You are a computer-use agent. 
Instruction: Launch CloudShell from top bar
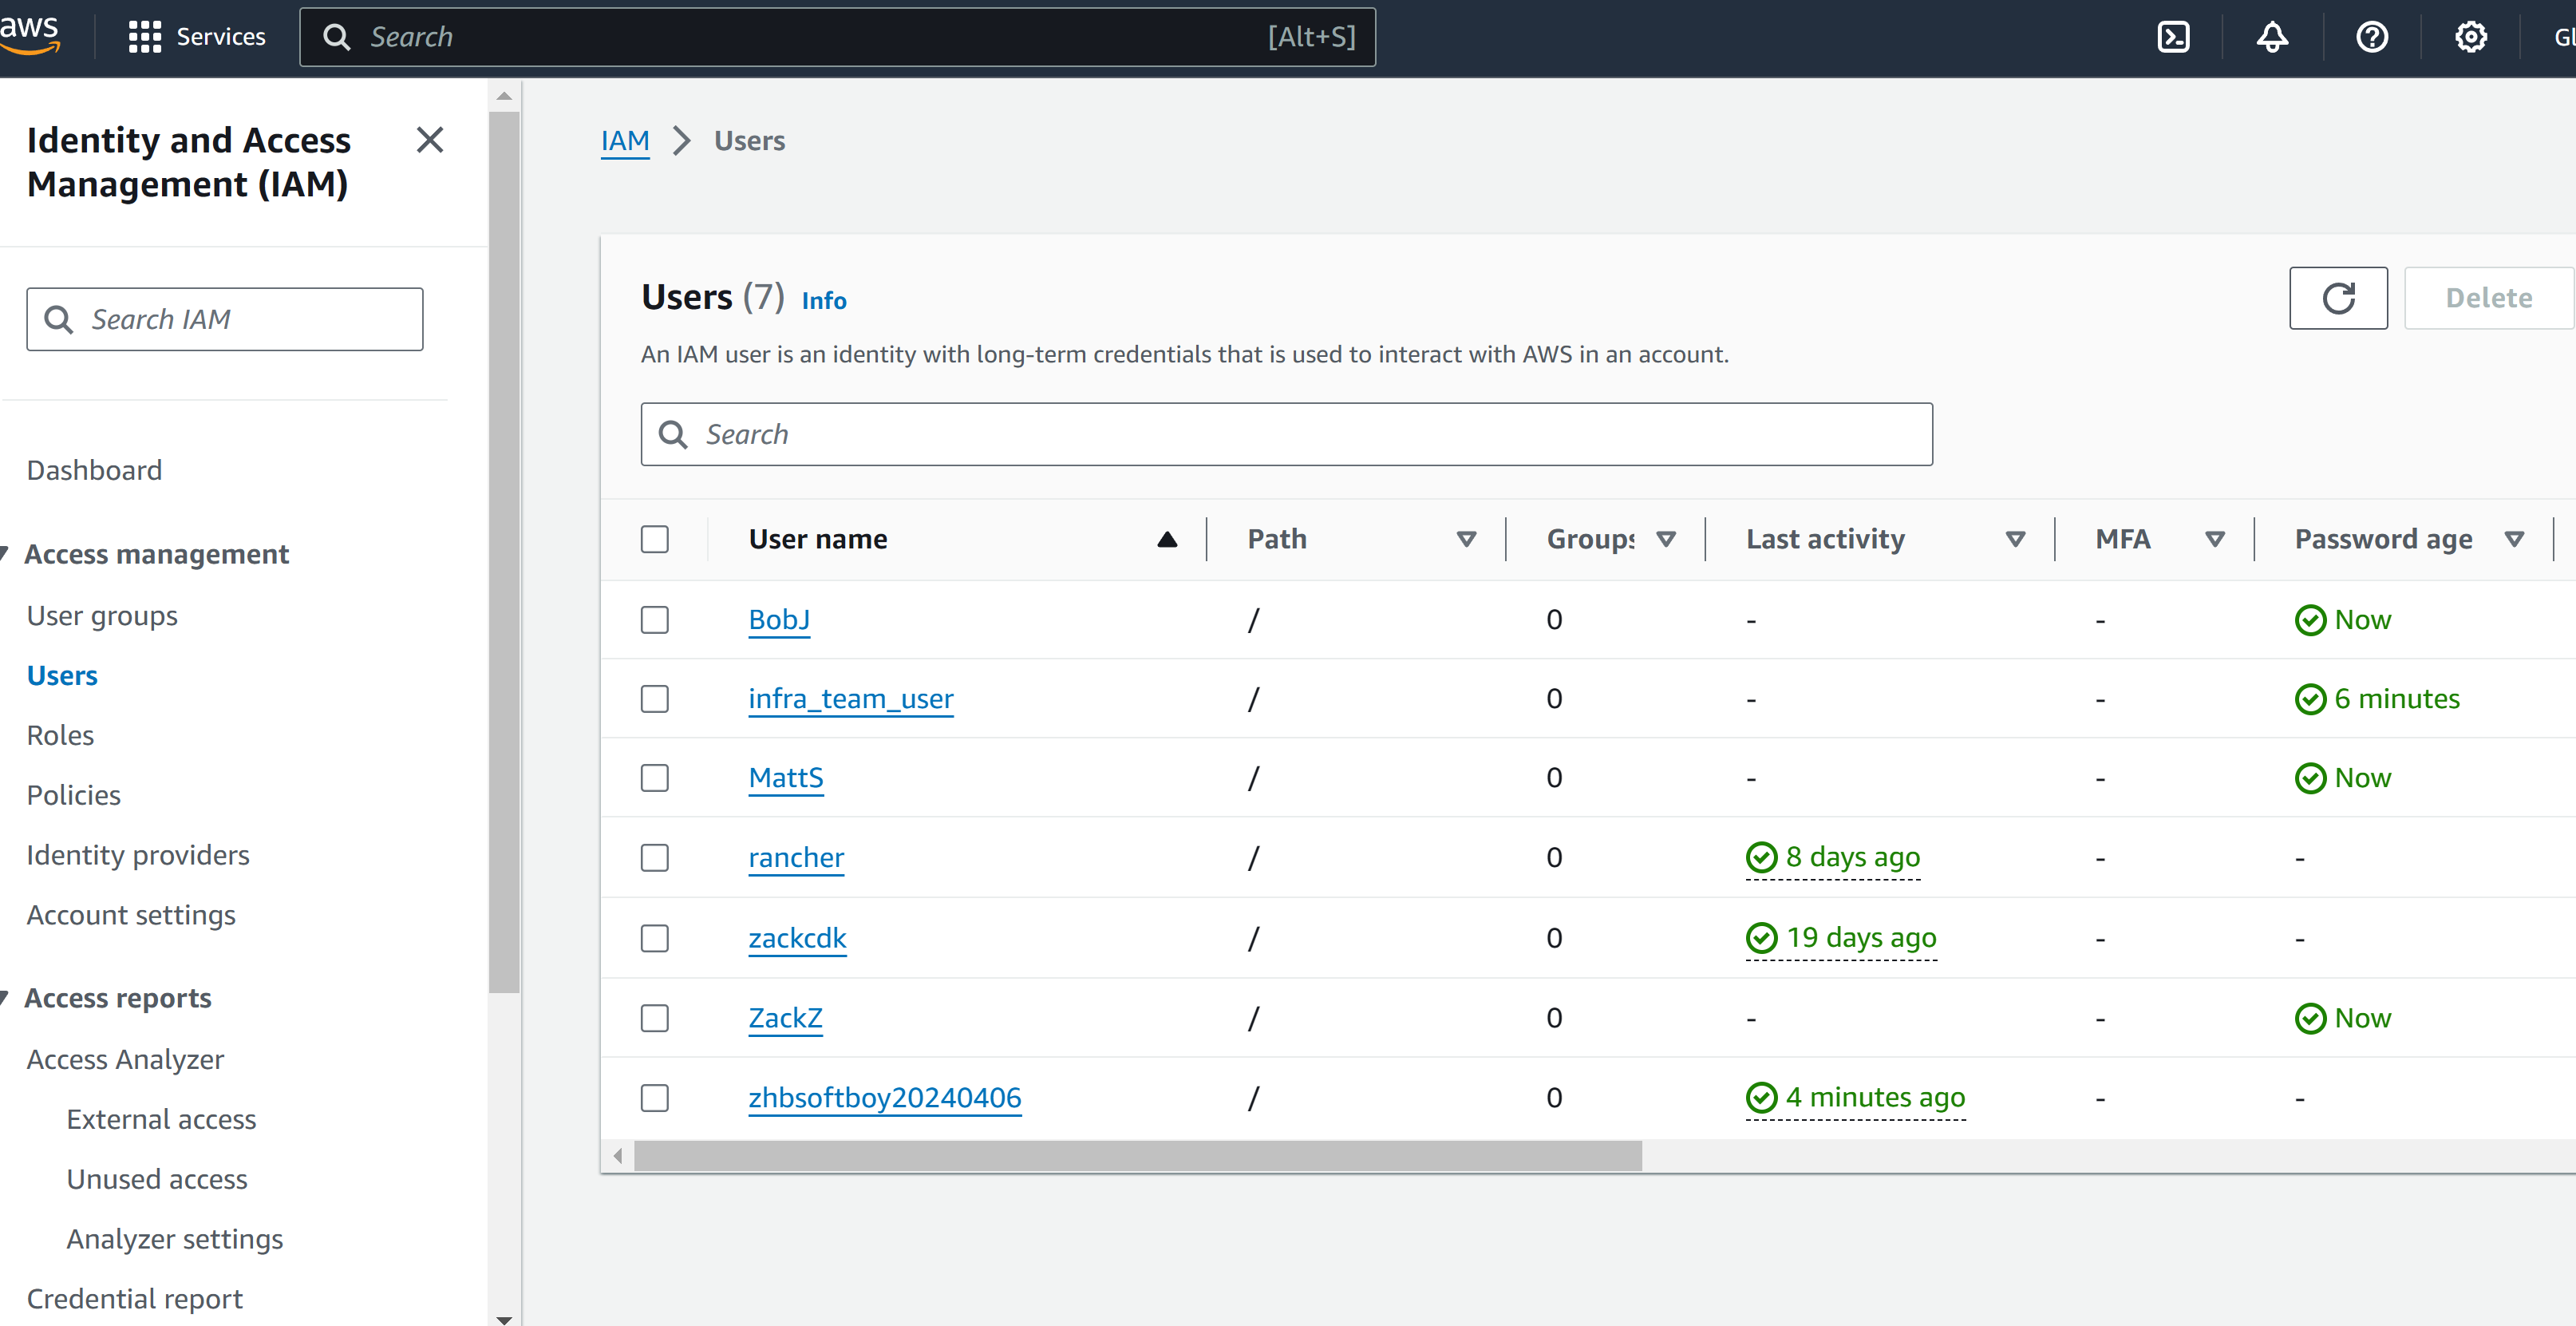(2173, 37)
